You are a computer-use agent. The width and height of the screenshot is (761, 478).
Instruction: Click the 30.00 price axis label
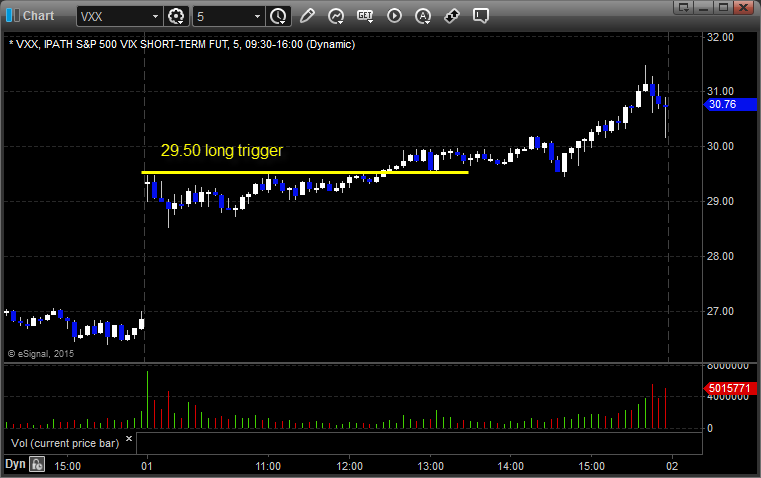pyautogui.click(x=720, y=146)
